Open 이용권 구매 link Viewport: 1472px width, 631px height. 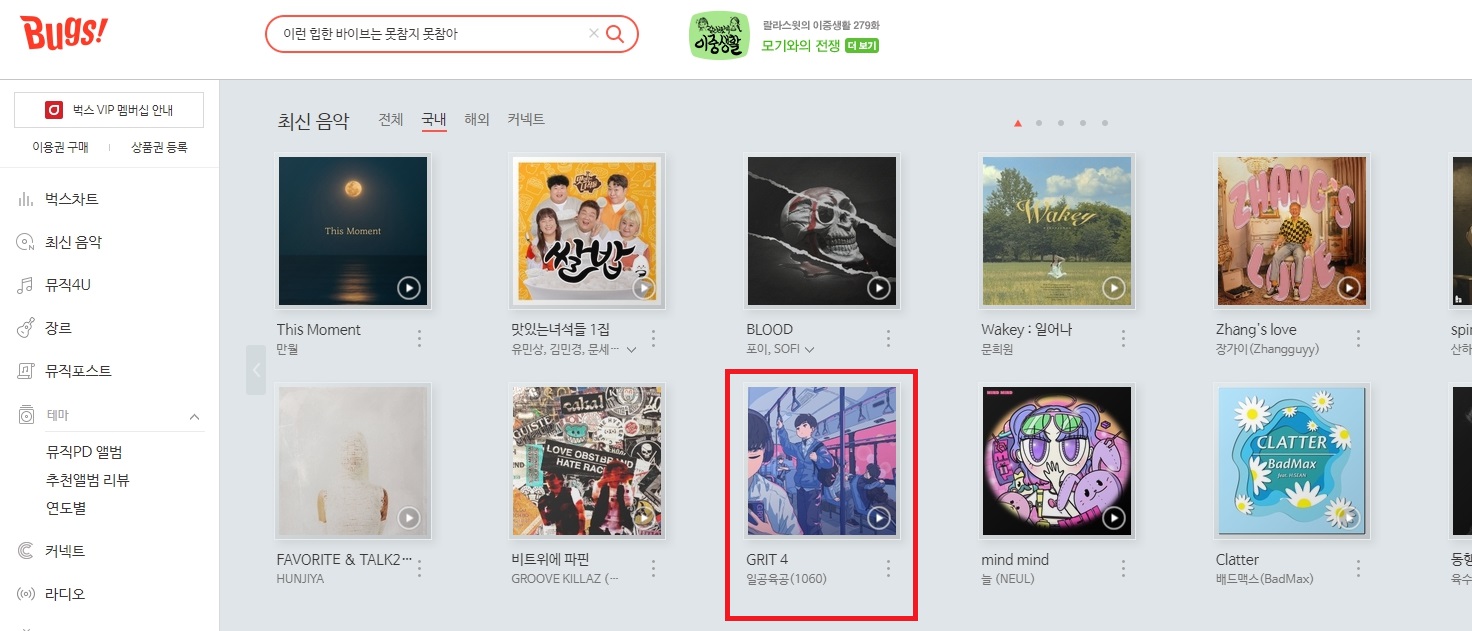click(60, 147)
